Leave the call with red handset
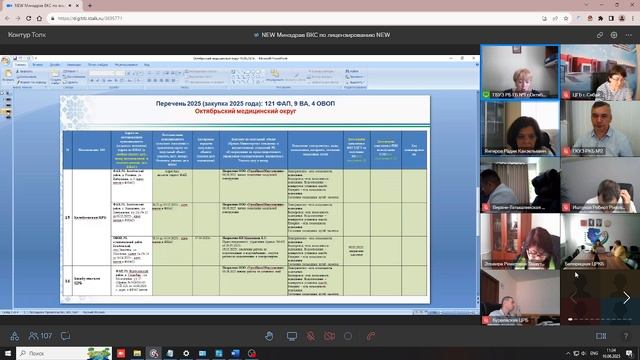The image size is (640, 360). pos(371,336)
